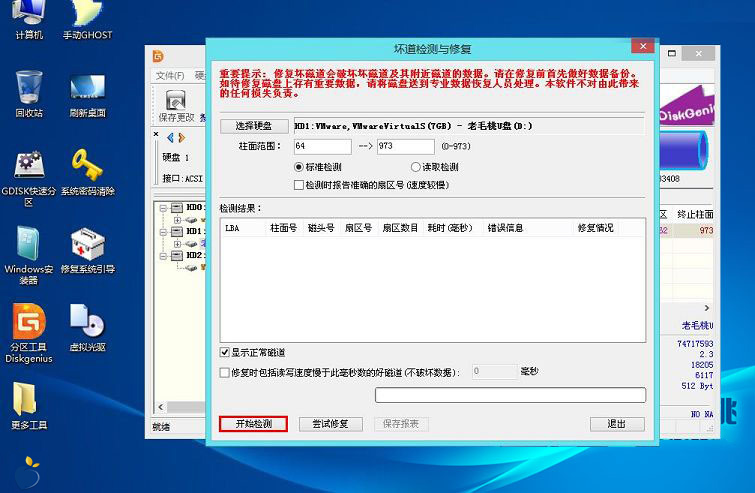The width and height of the screenshot is (755, 493).
Task: Open the 虚拟光驱 desktop icon
Action: tap(87, 328)
